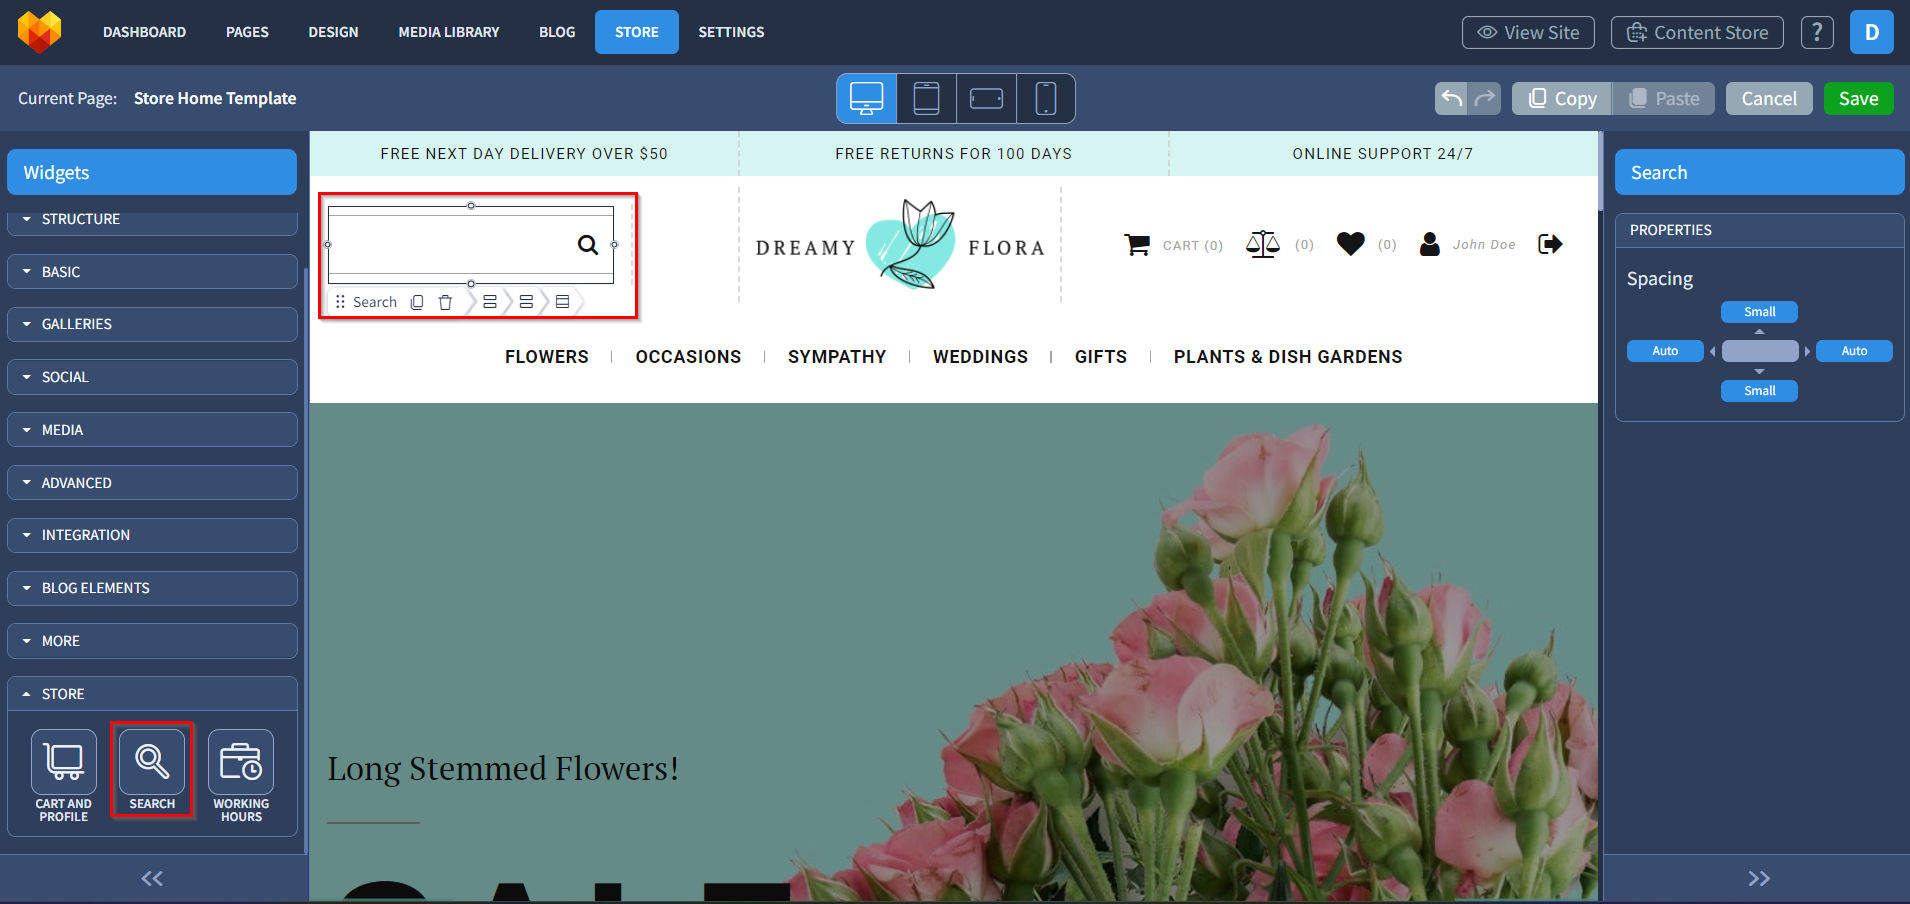
Task: Open the Design menu
Action: coord(333,32)
